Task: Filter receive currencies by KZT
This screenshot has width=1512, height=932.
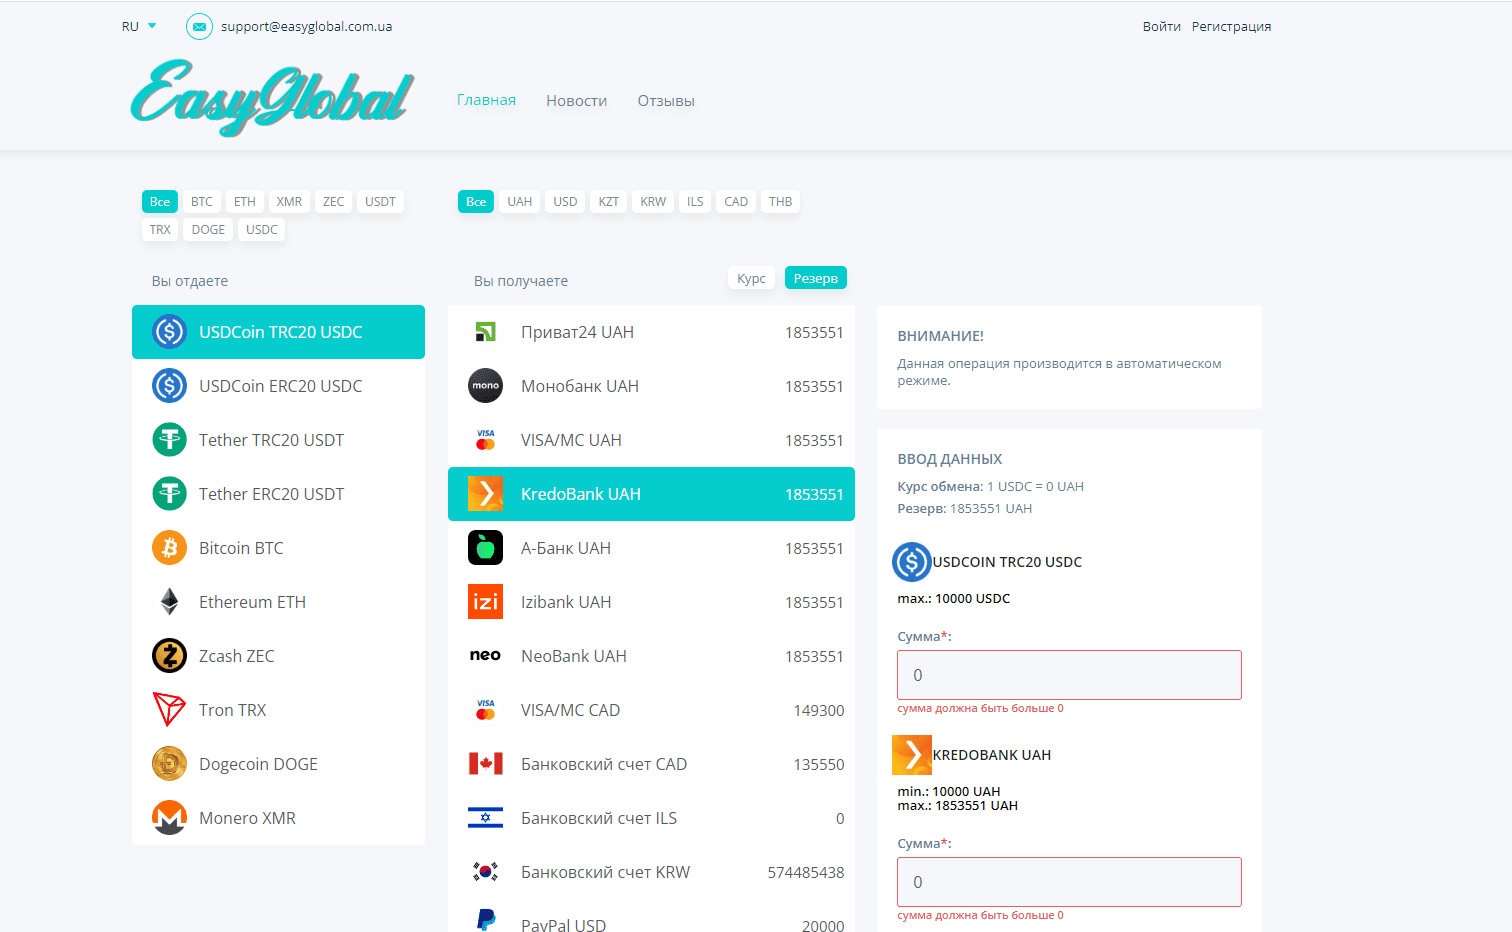Action: pyautogui.click(x=609, y=201)
